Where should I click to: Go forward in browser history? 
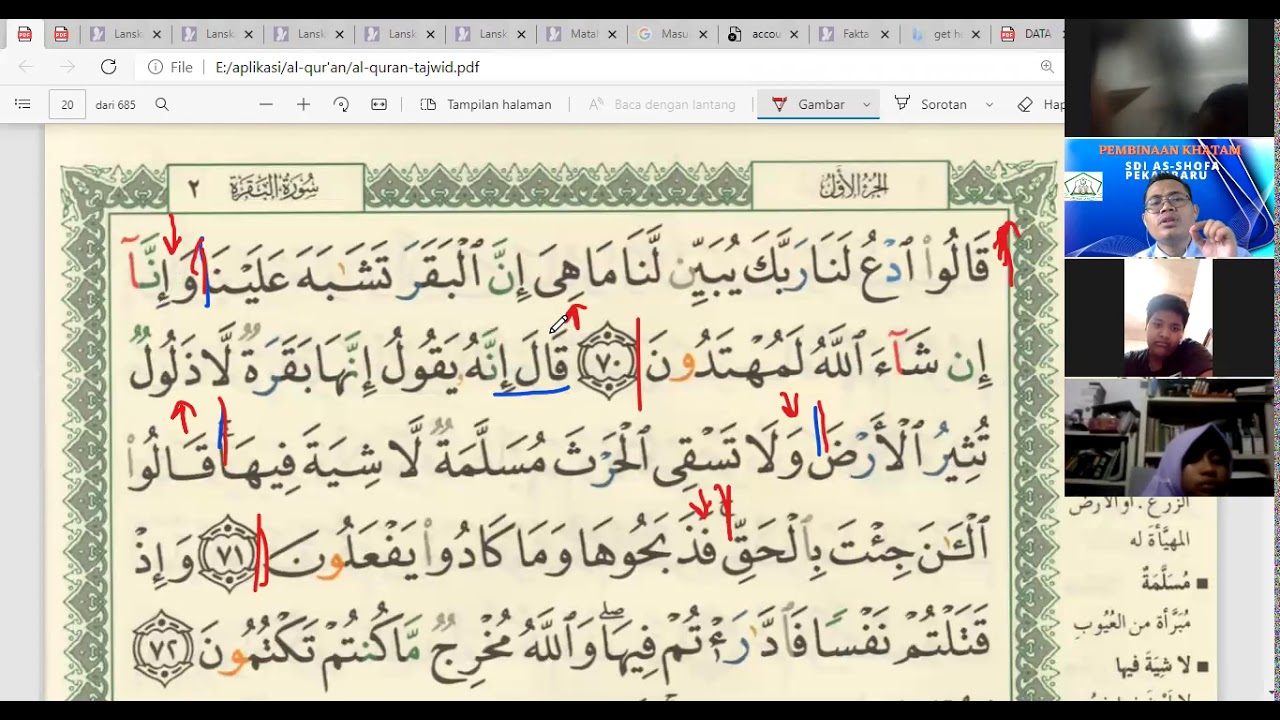(x=67, y=67)
